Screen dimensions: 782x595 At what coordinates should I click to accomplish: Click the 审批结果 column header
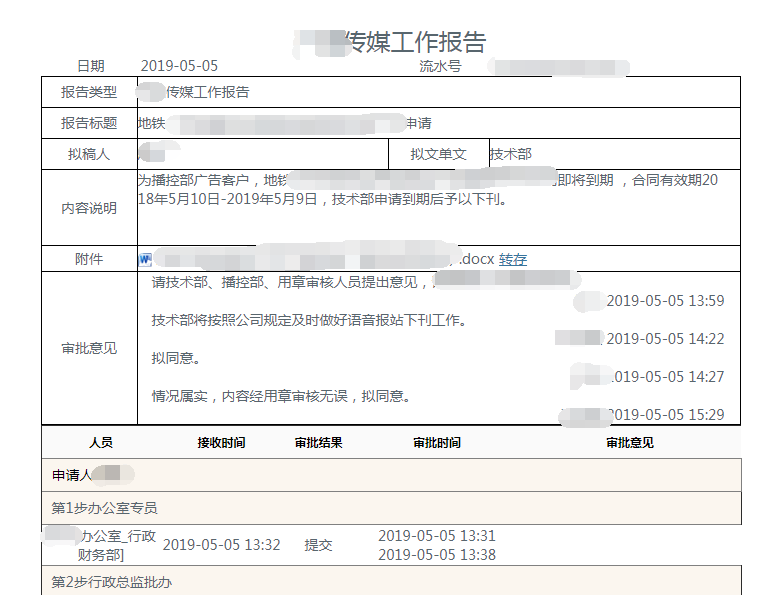[318, 442]
